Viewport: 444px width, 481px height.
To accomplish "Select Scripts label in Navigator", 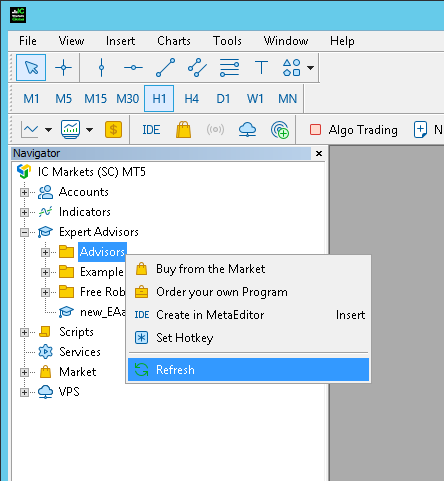I will 76,332.
